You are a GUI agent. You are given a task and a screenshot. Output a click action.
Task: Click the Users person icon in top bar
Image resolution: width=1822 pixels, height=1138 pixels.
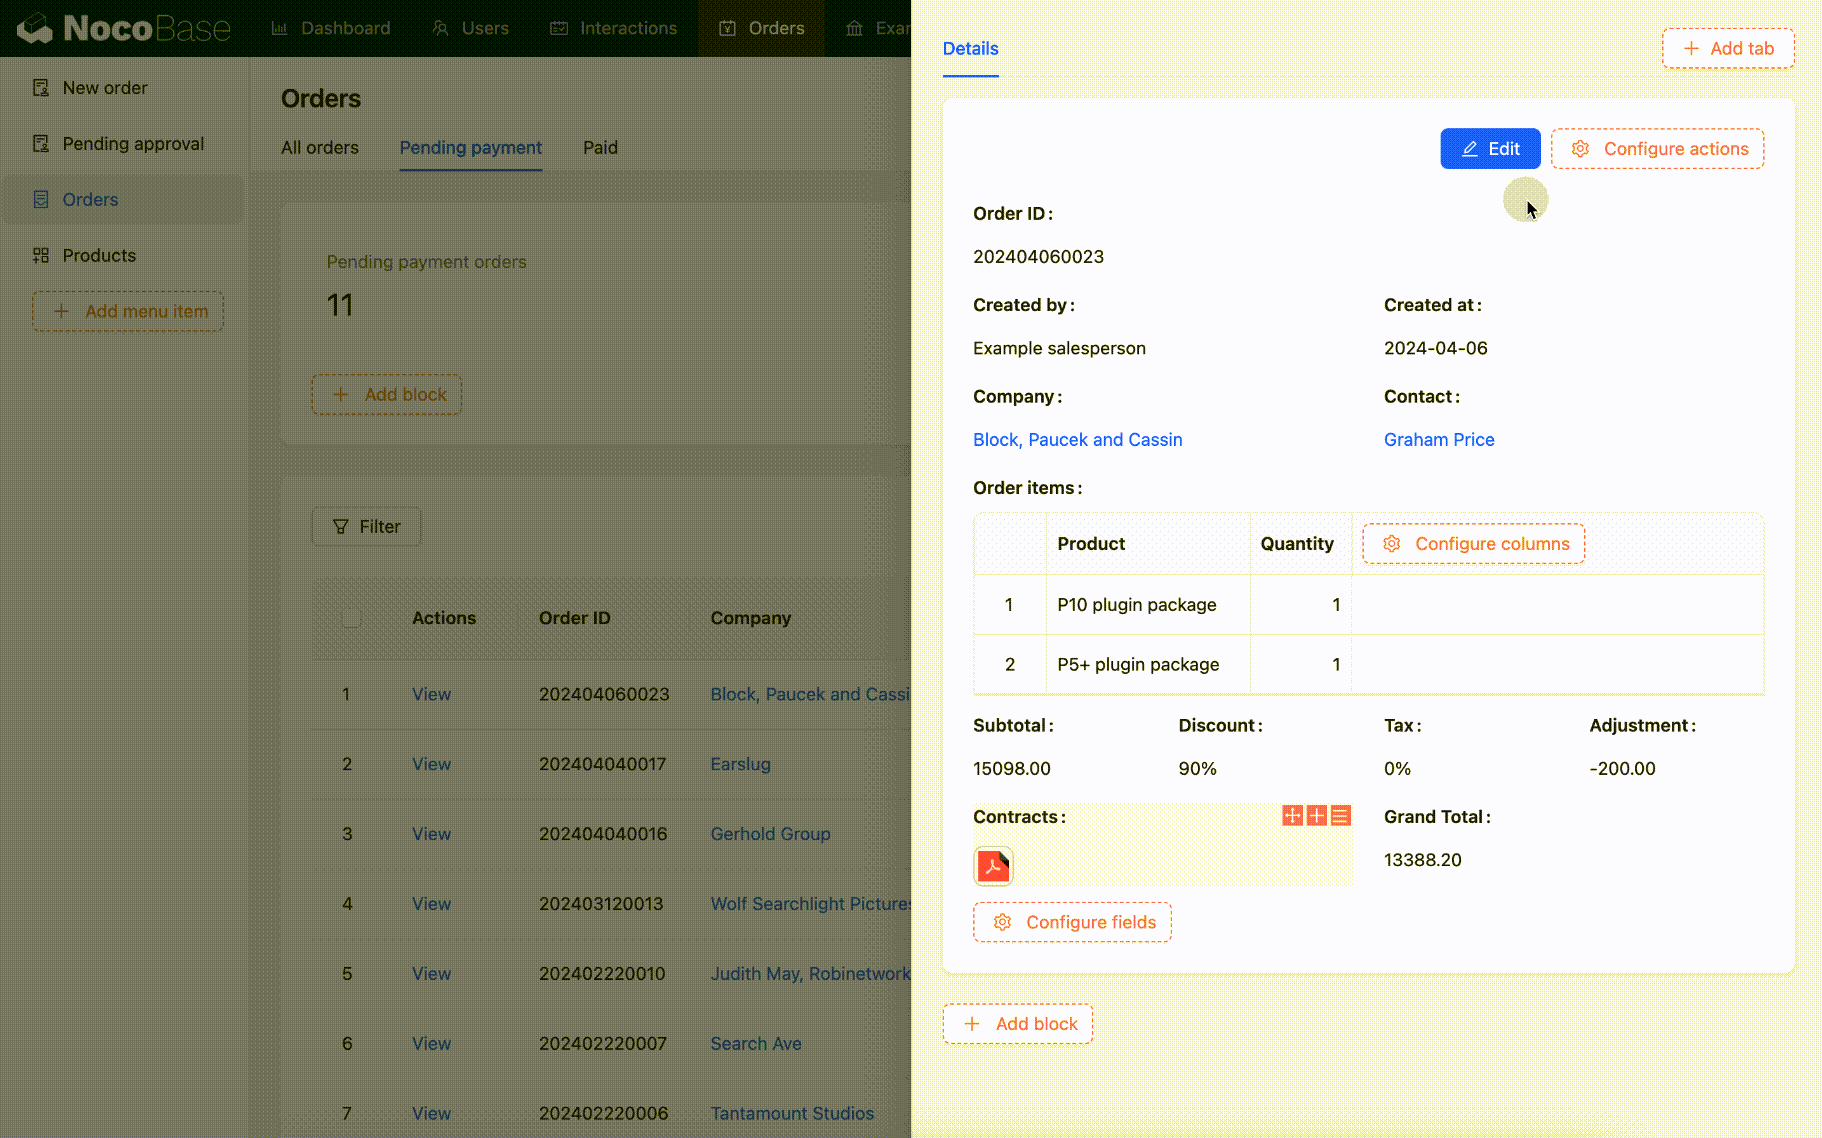(441, 28)
